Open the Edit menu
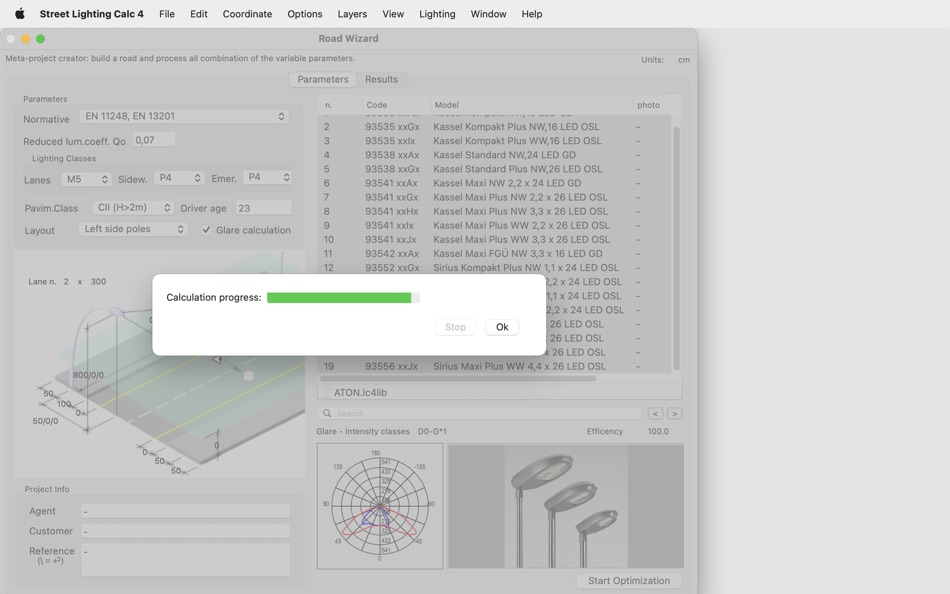The image size is (950, 594). 199,14
